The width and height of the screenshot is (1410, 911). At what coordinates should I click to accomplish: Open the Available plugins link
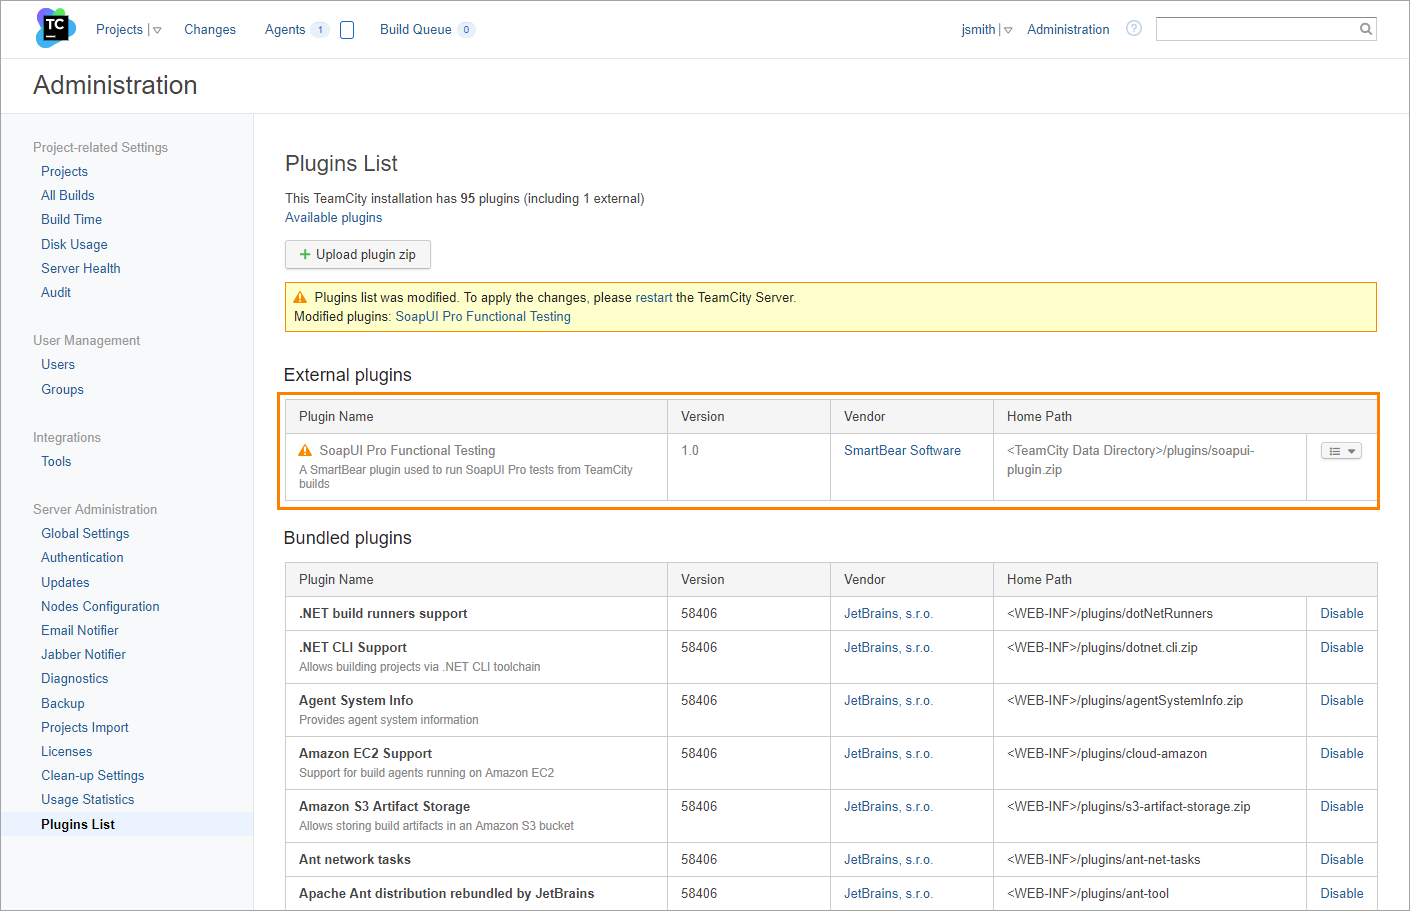point(333,217)
